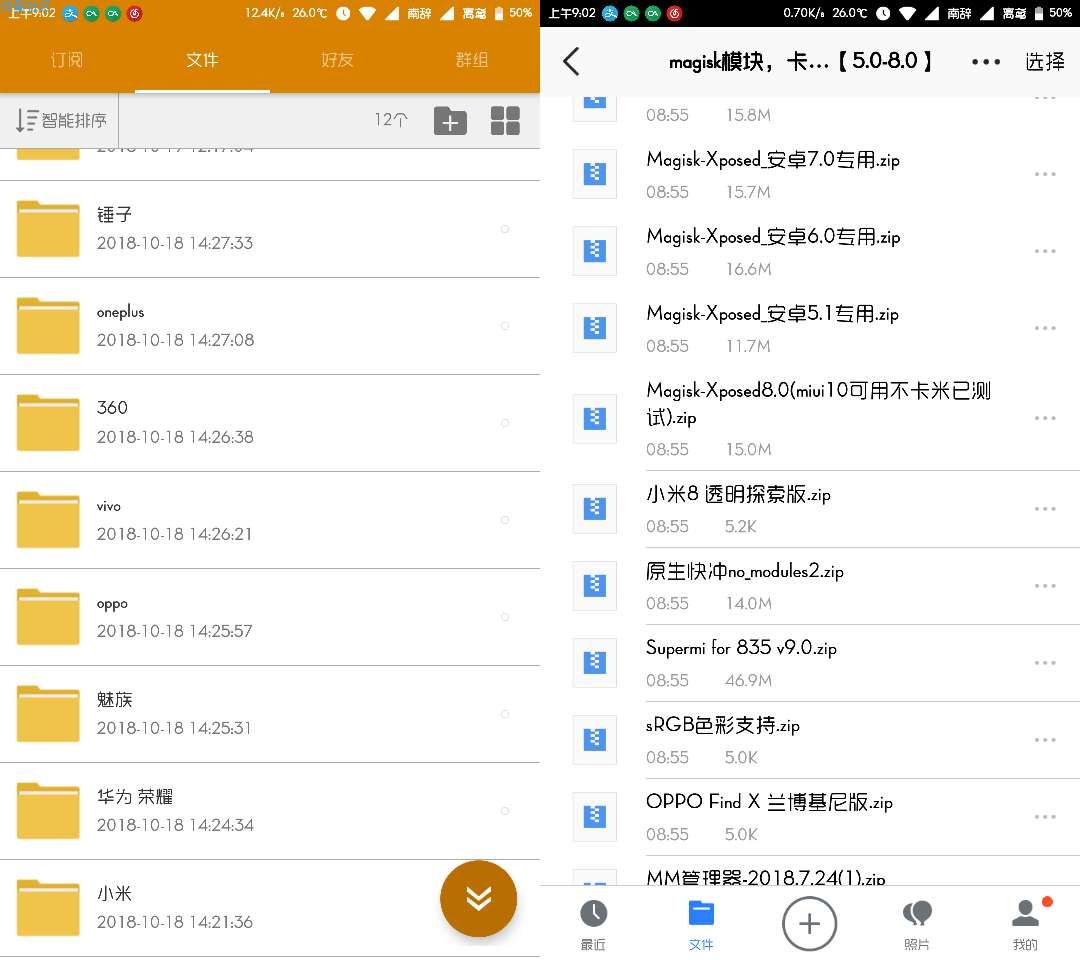Open more options for Magisk-Xposed_安卓7.0专用.zip
This screenshot has width=1080, height=960.
[x=1045, y=174]
